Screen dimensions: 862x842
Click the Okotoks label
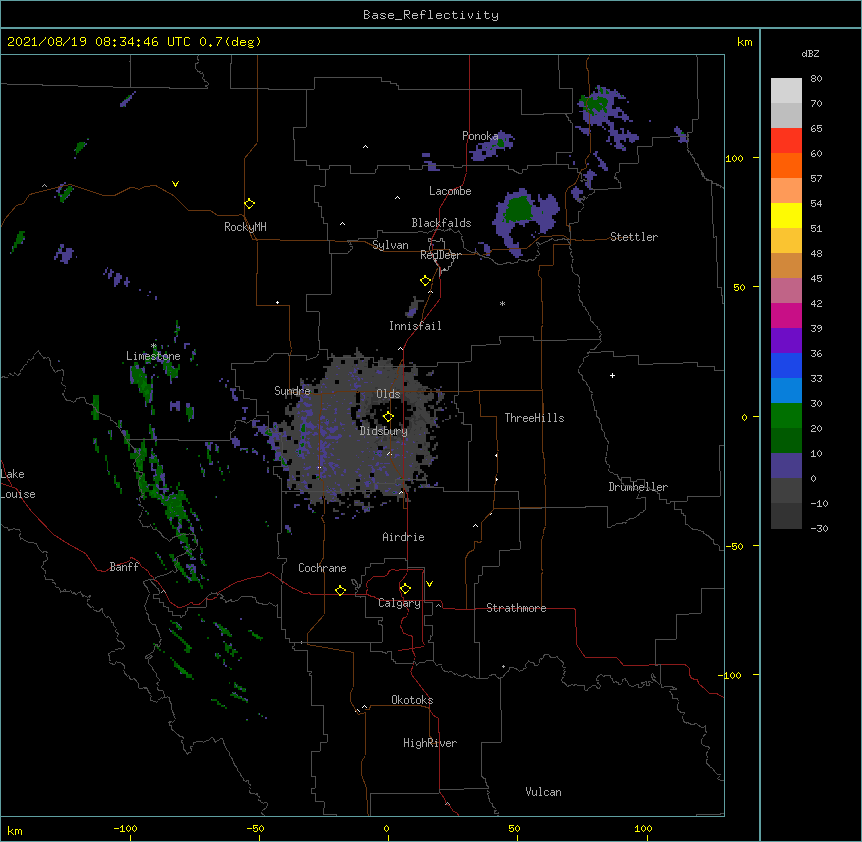(412, 700)
